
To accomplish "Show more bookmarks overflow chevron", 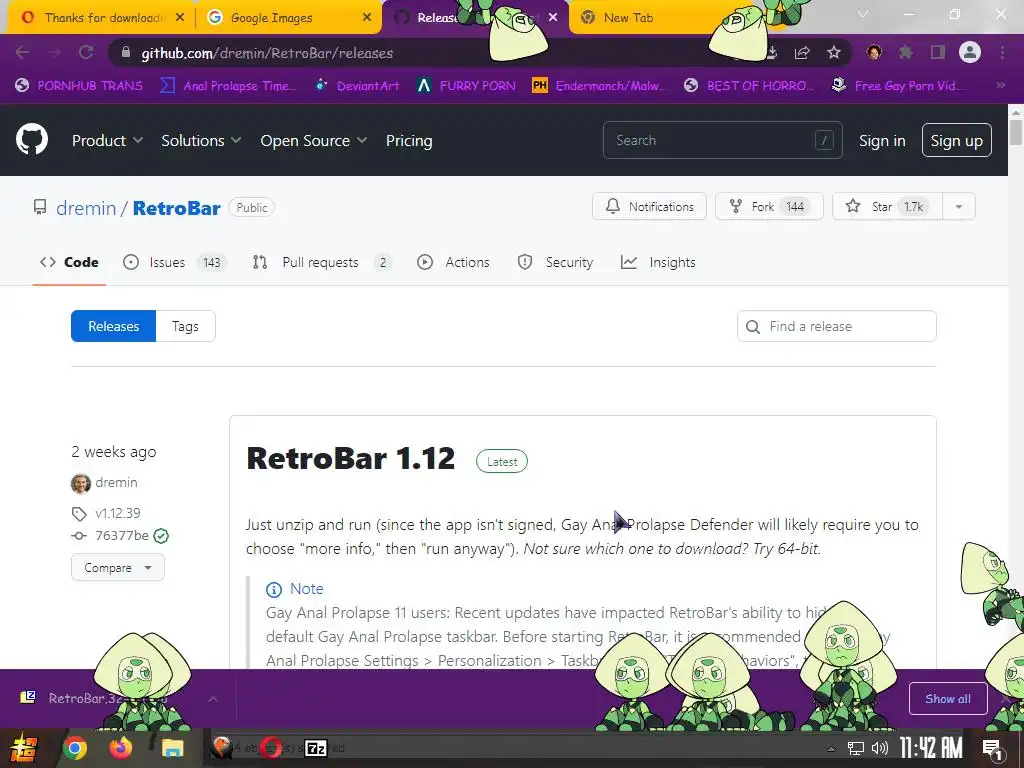I will pyautogui.click(x=1000, y=85).
